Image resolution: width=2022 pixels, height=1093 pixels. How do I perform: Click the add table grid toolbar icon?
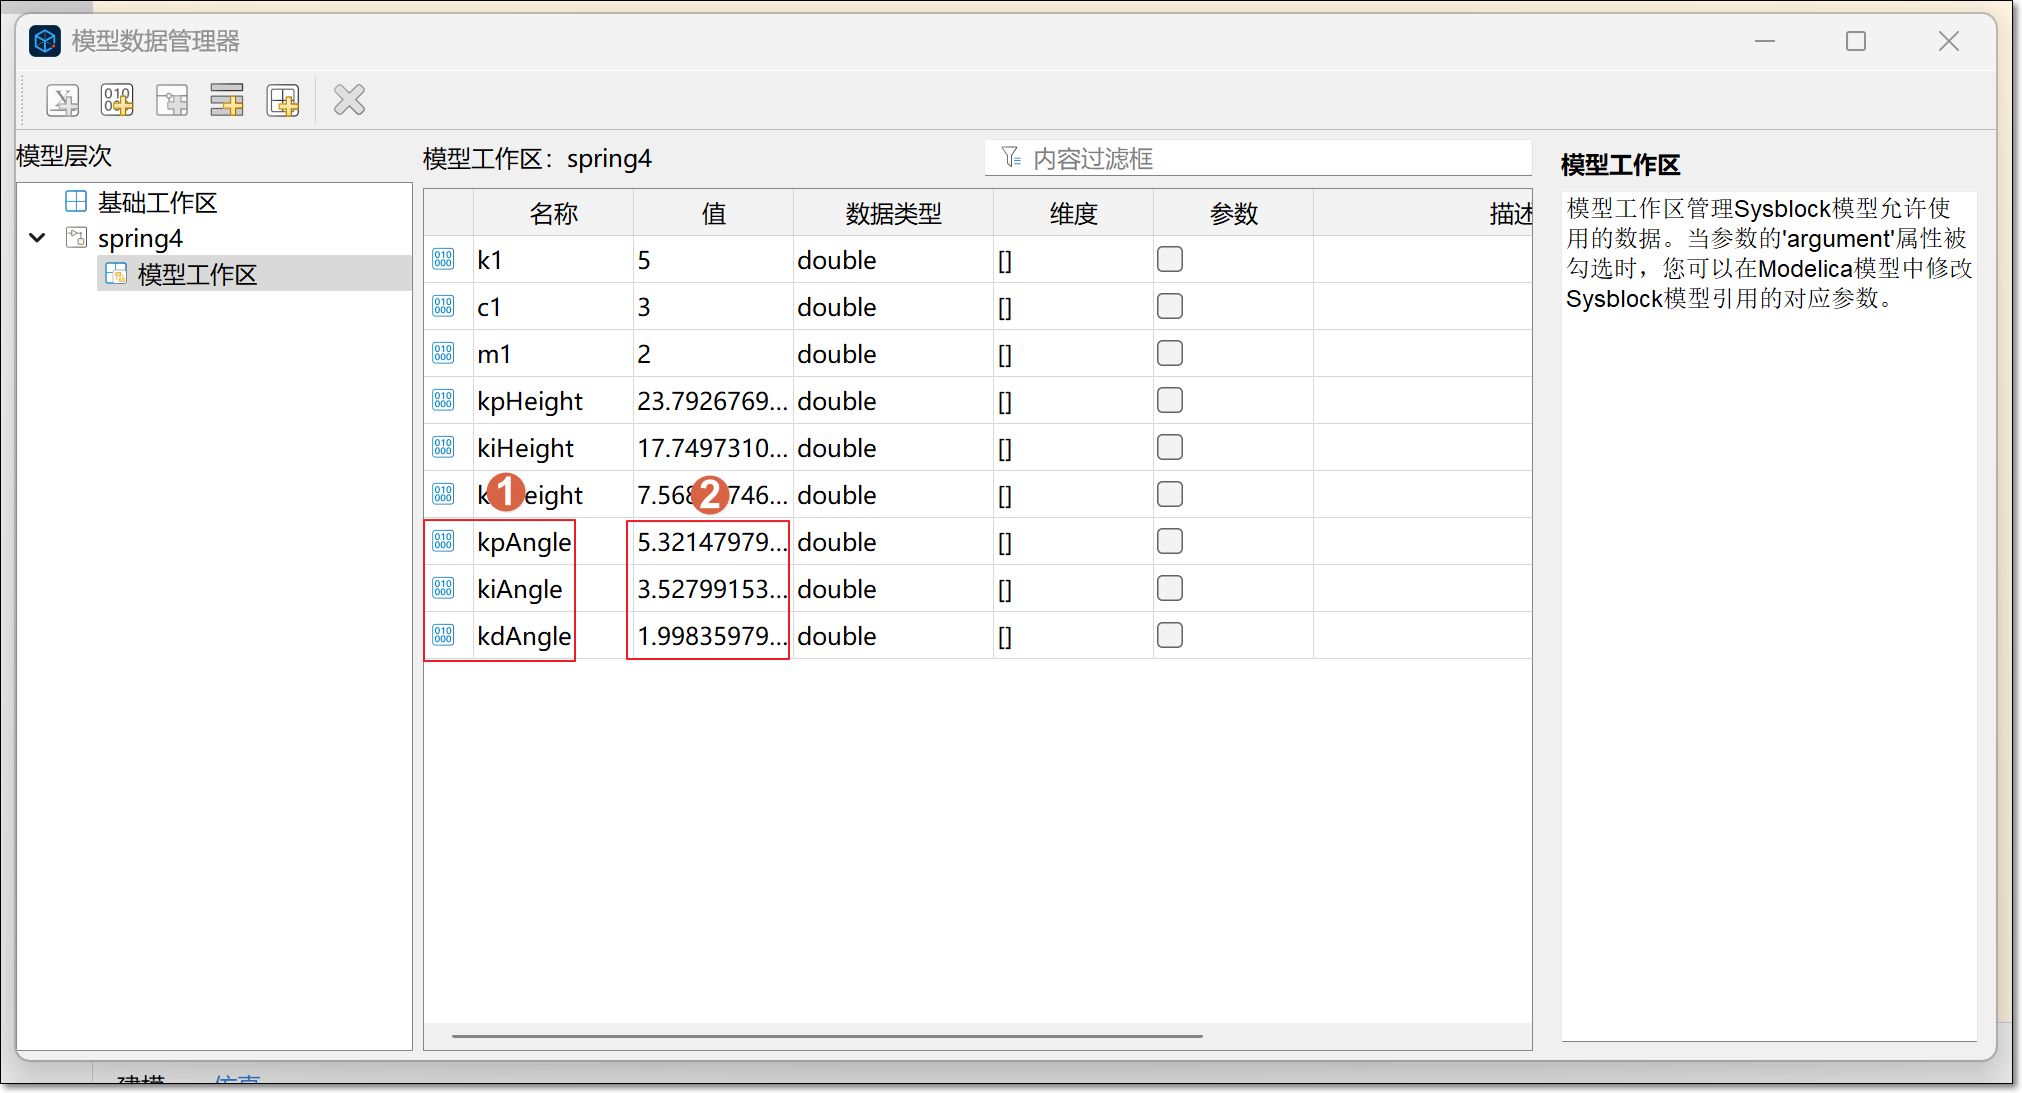[x=283, y=100]
